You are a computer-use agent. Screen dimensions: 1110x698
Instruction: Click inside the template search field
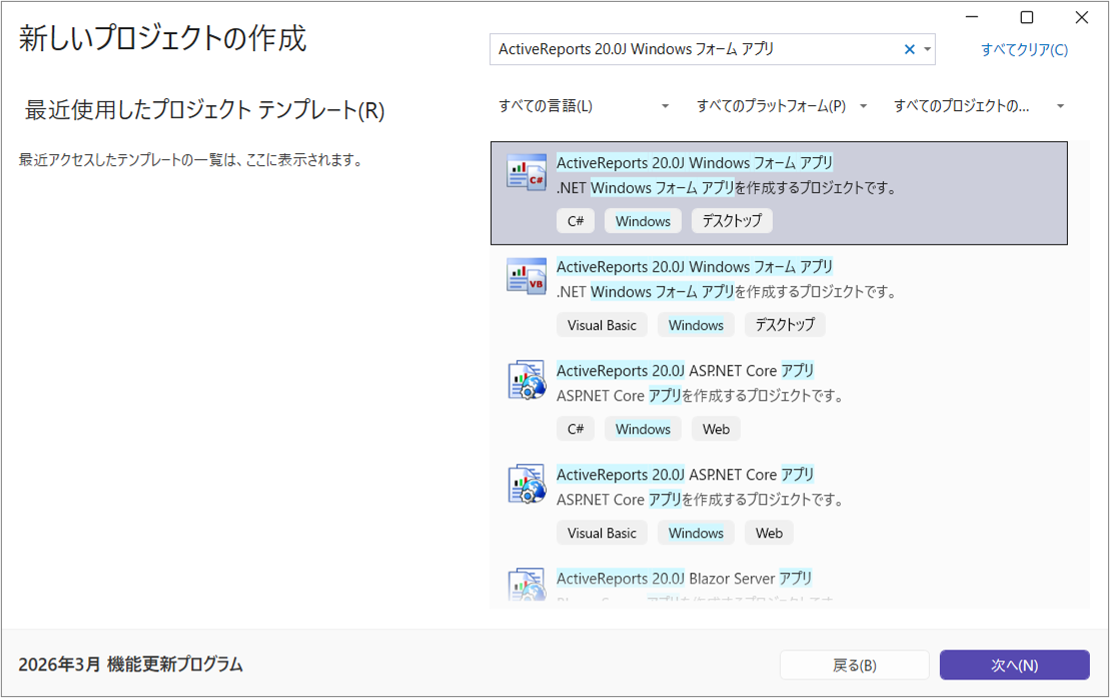pyautogui.click(x=690, y=49)
